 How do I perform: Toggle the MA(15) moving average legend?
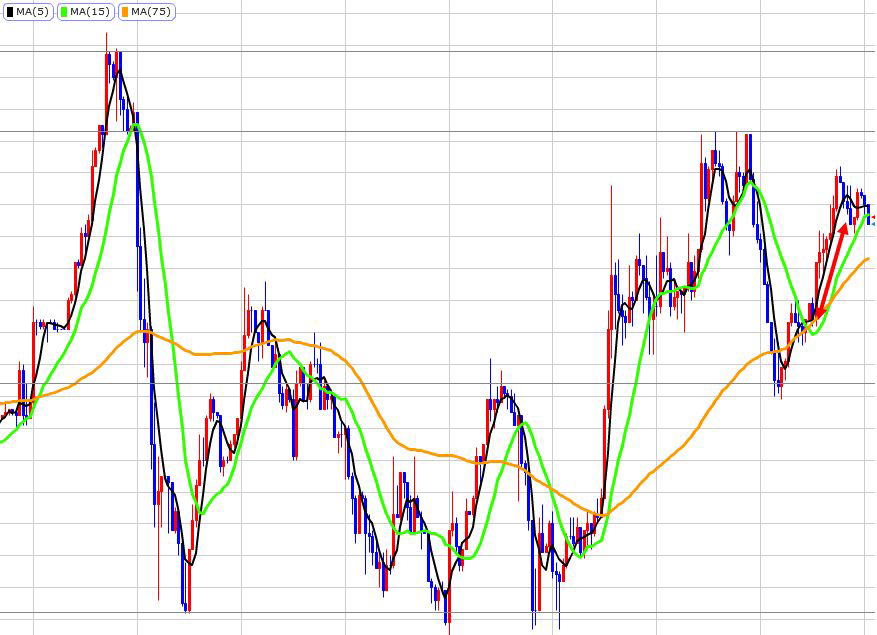pyautogui.click(x=85, y=12)
